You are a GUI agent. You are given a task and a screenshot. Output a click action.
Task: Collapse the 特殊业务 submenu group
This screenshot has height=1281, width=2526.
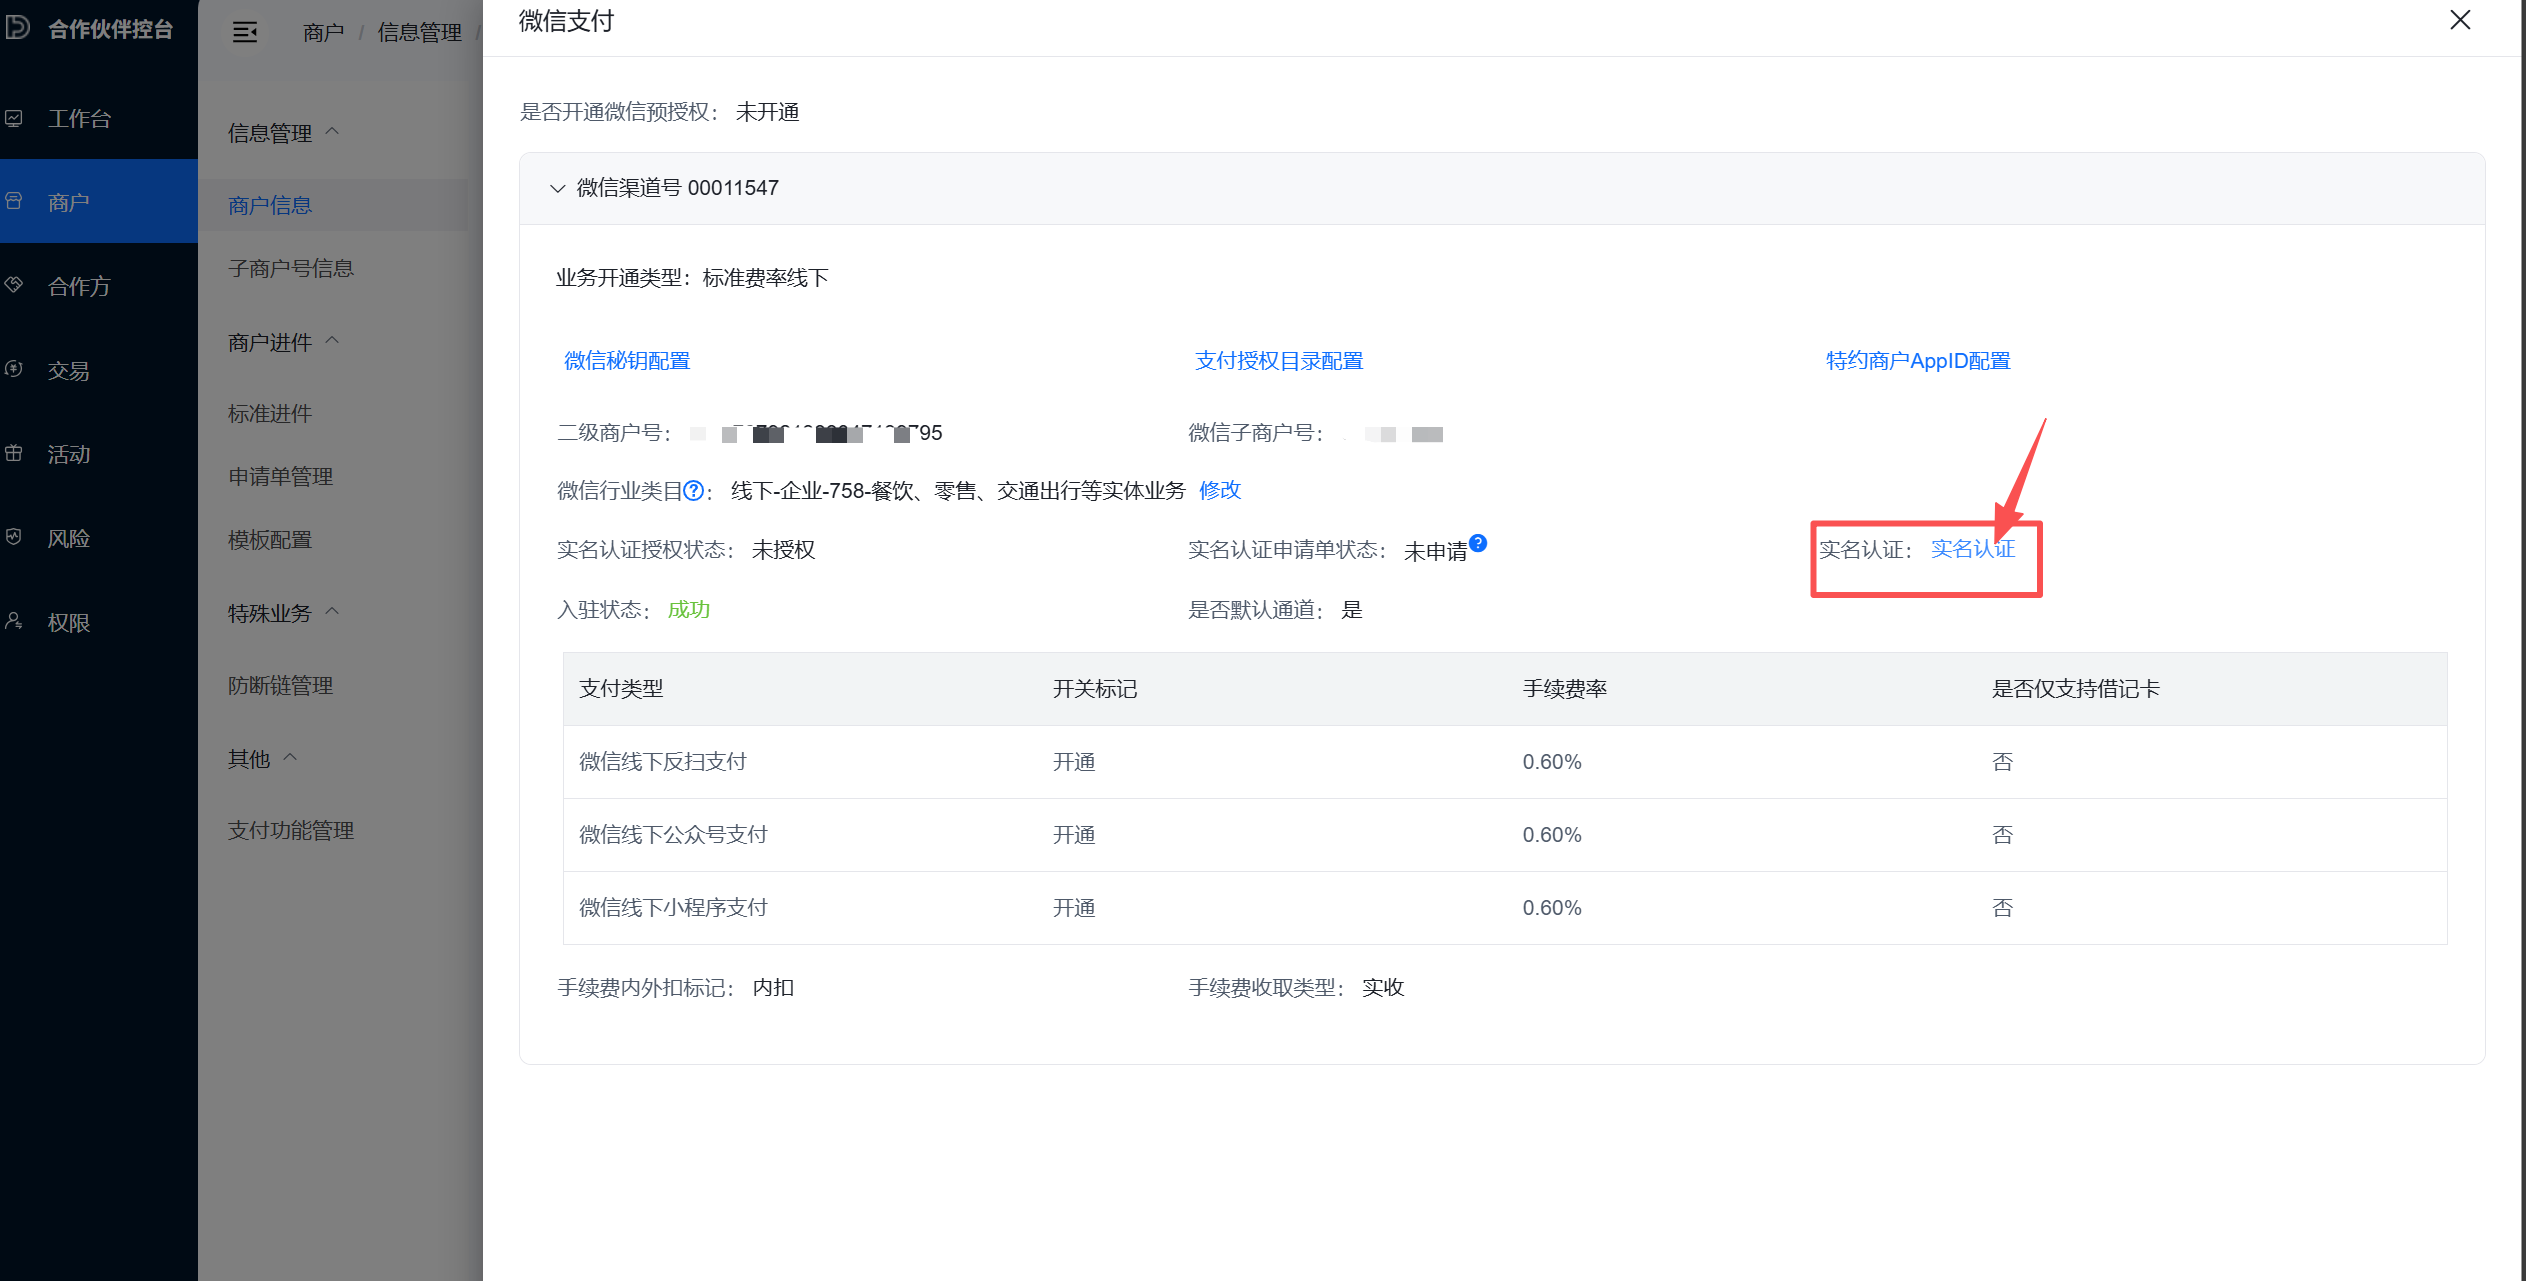[x=284, y=613]
